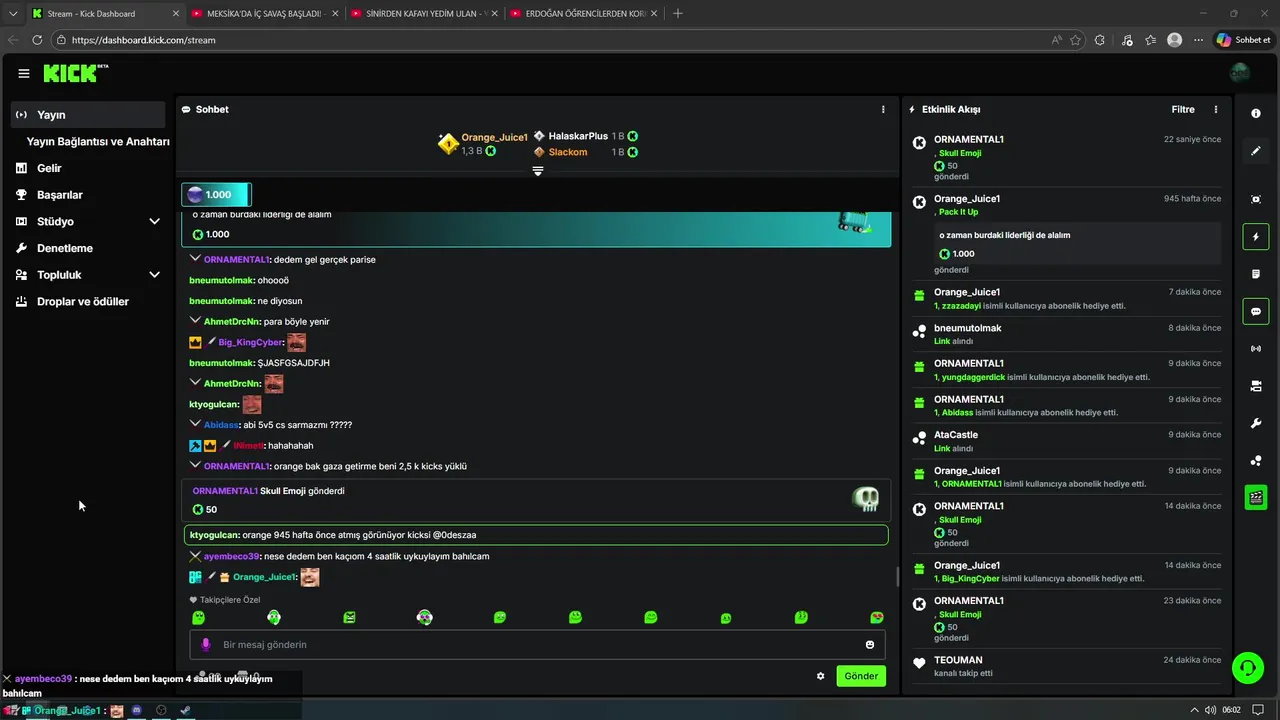Click the browser reload button
Viewport: 1280px width, 720px height.
[x=37, y=40]
